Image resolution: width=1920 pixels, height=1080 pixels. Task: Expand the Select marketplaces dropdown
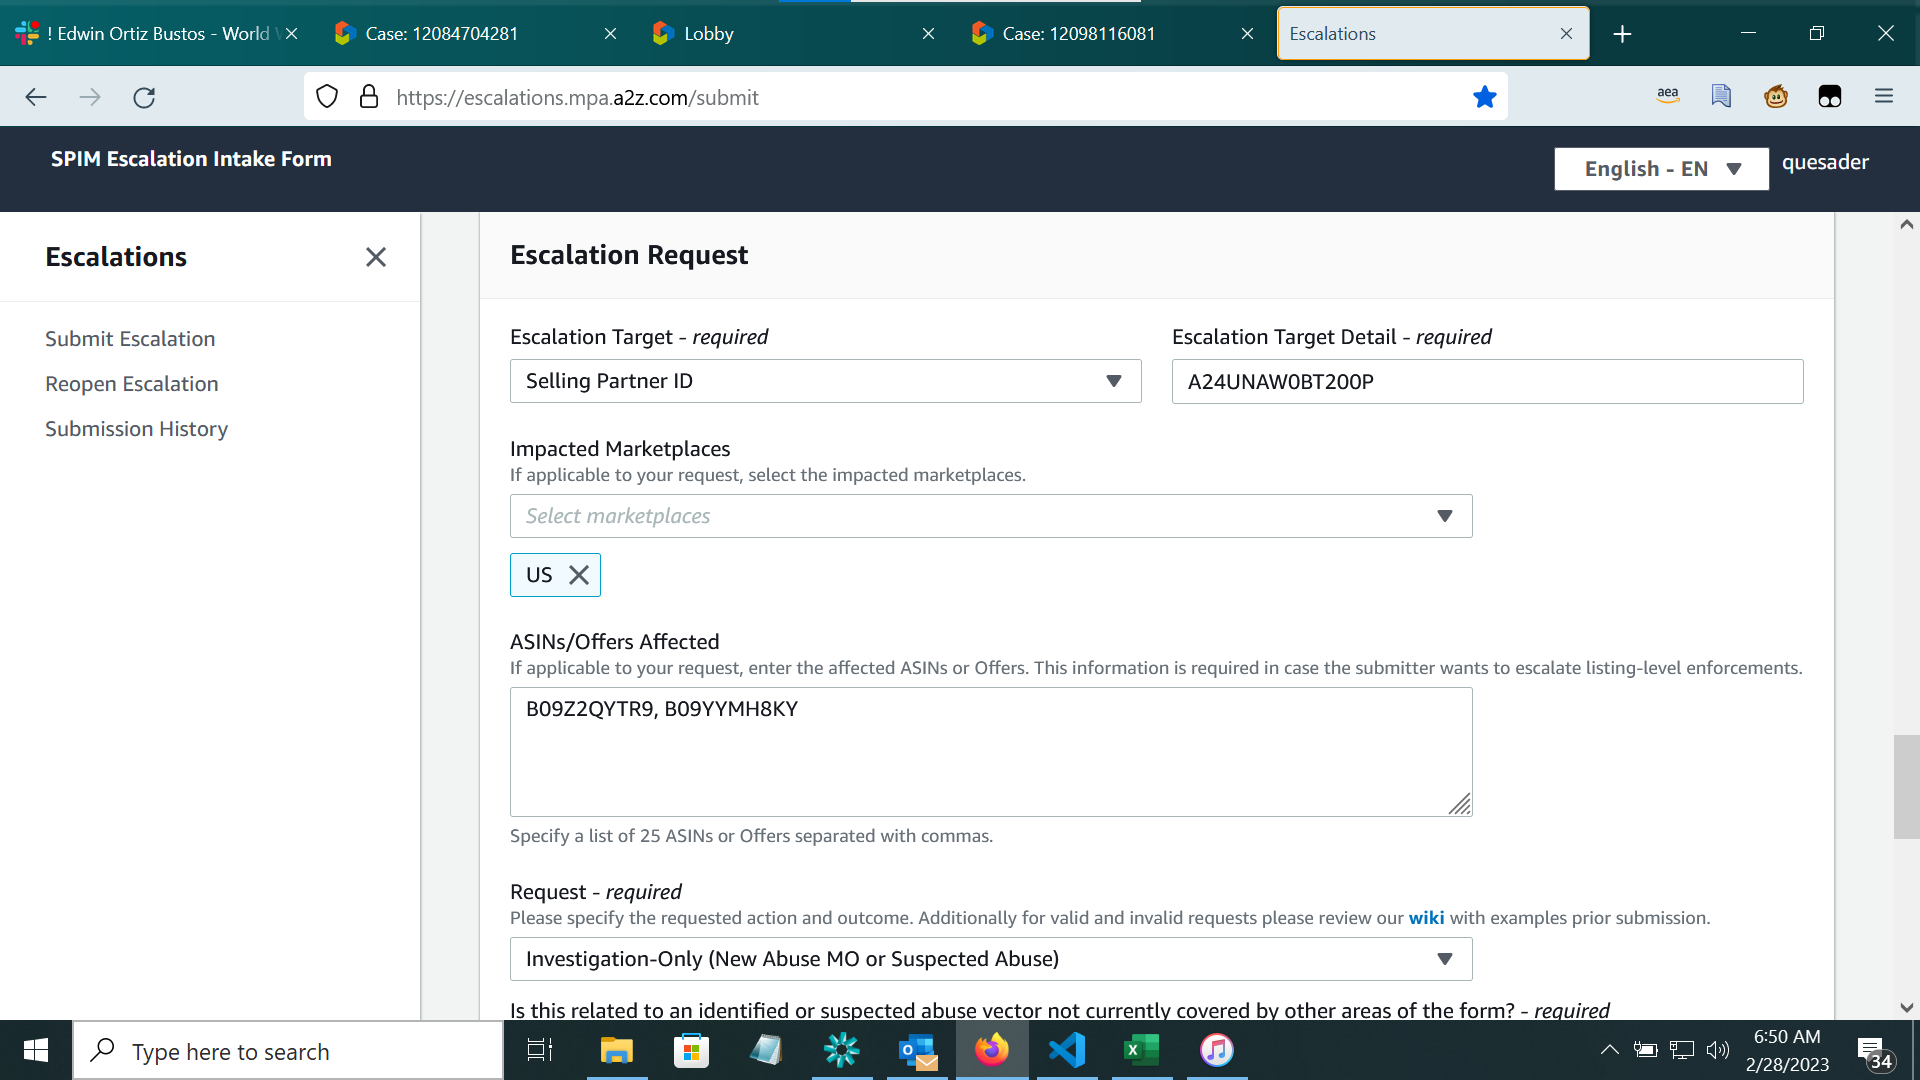[991, 516]
